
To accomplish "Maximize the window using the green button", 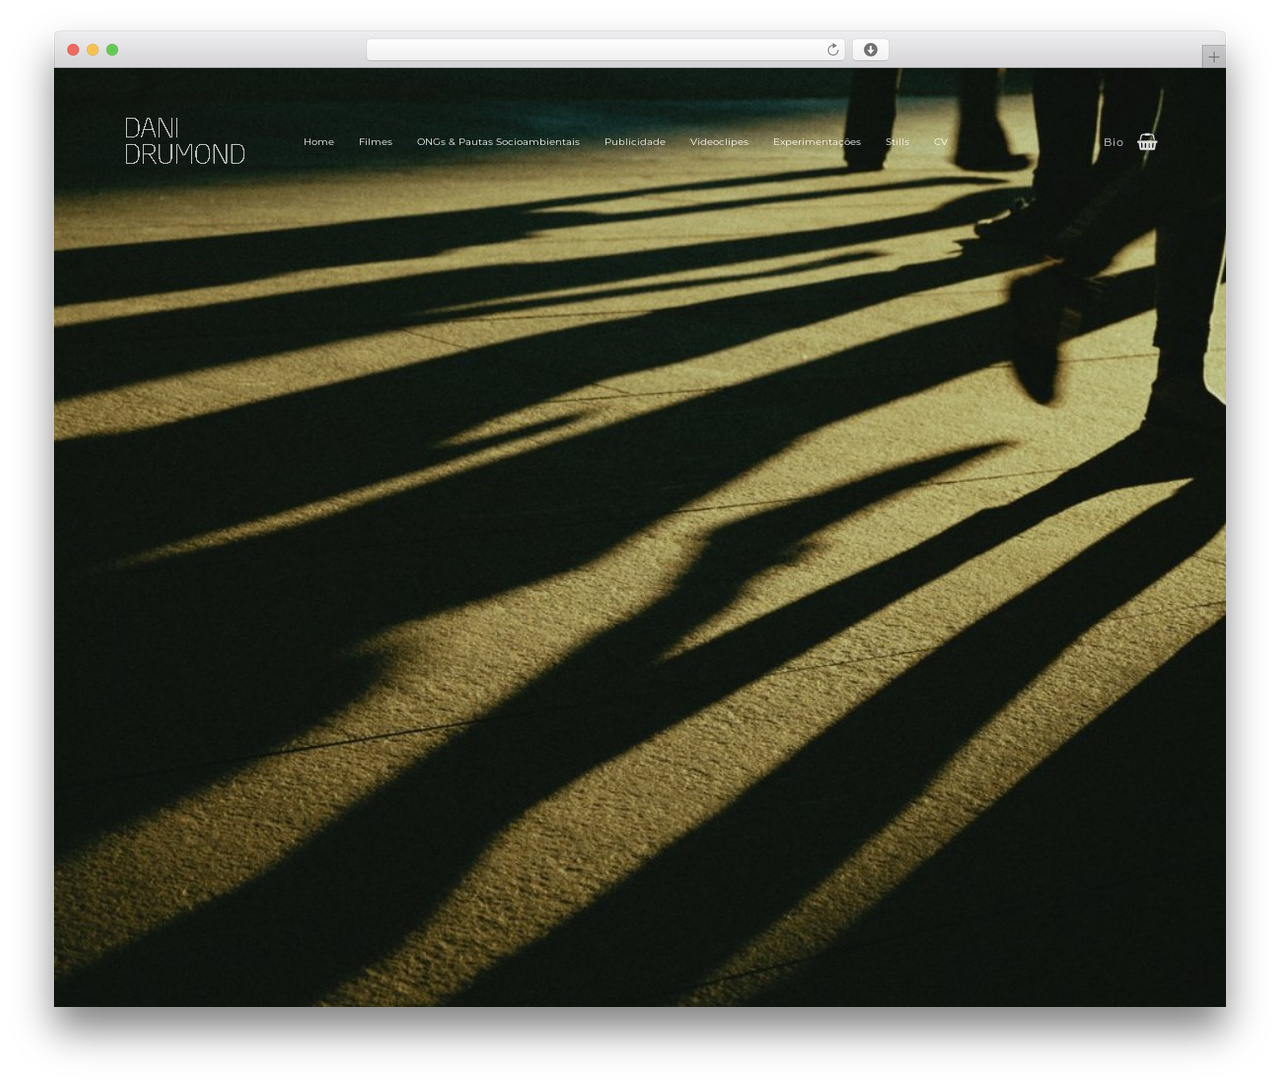I will (112, 50).
